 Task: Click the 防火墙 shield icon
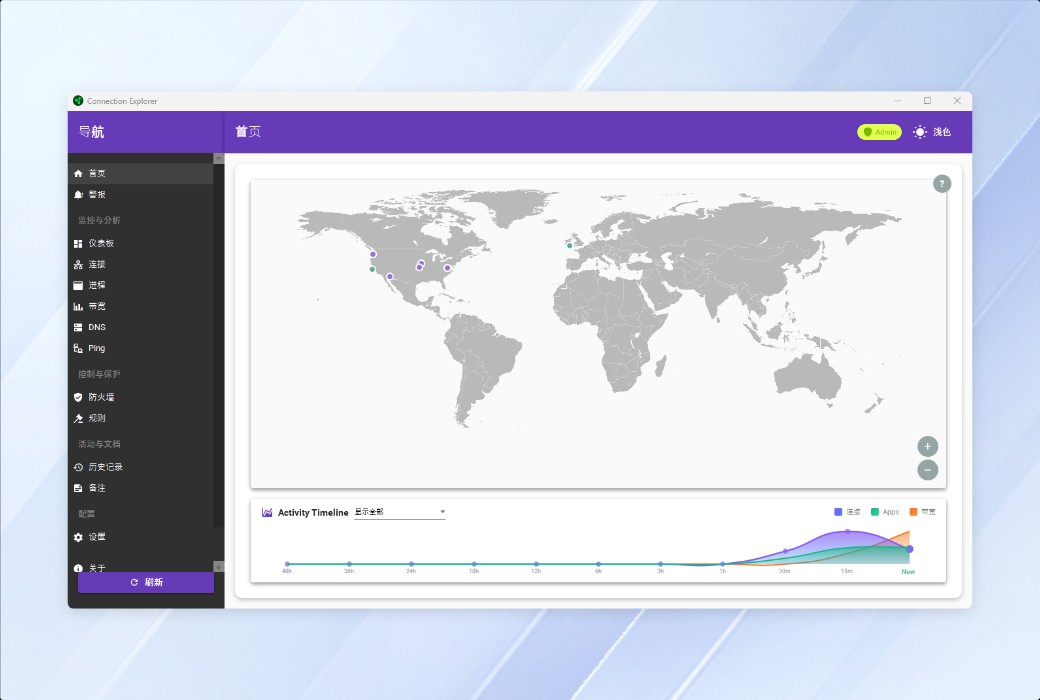click(x=78, y=397)
